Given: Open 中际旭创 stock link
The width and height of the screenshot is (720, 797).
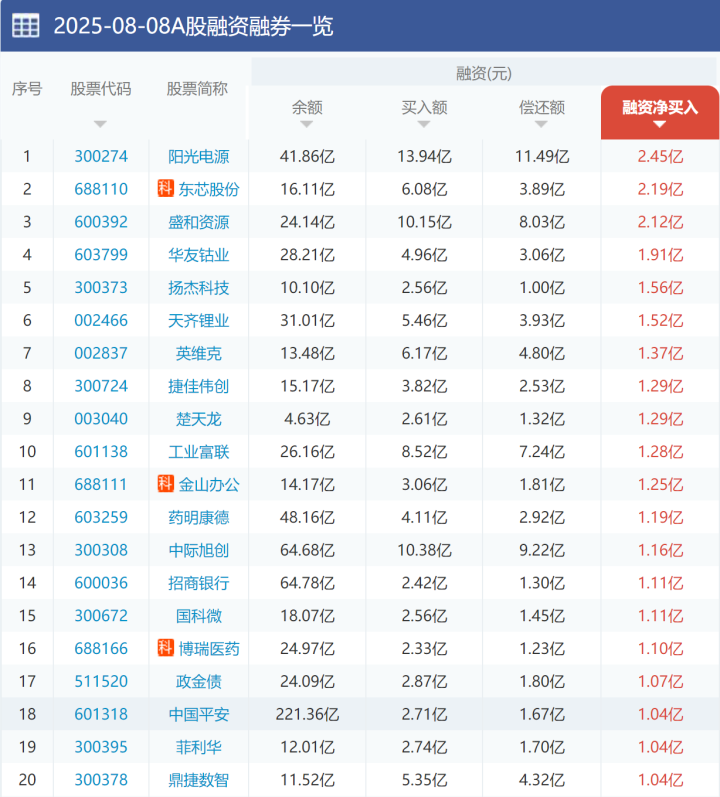Looking at the screenshot, I should tap(199, 550).
